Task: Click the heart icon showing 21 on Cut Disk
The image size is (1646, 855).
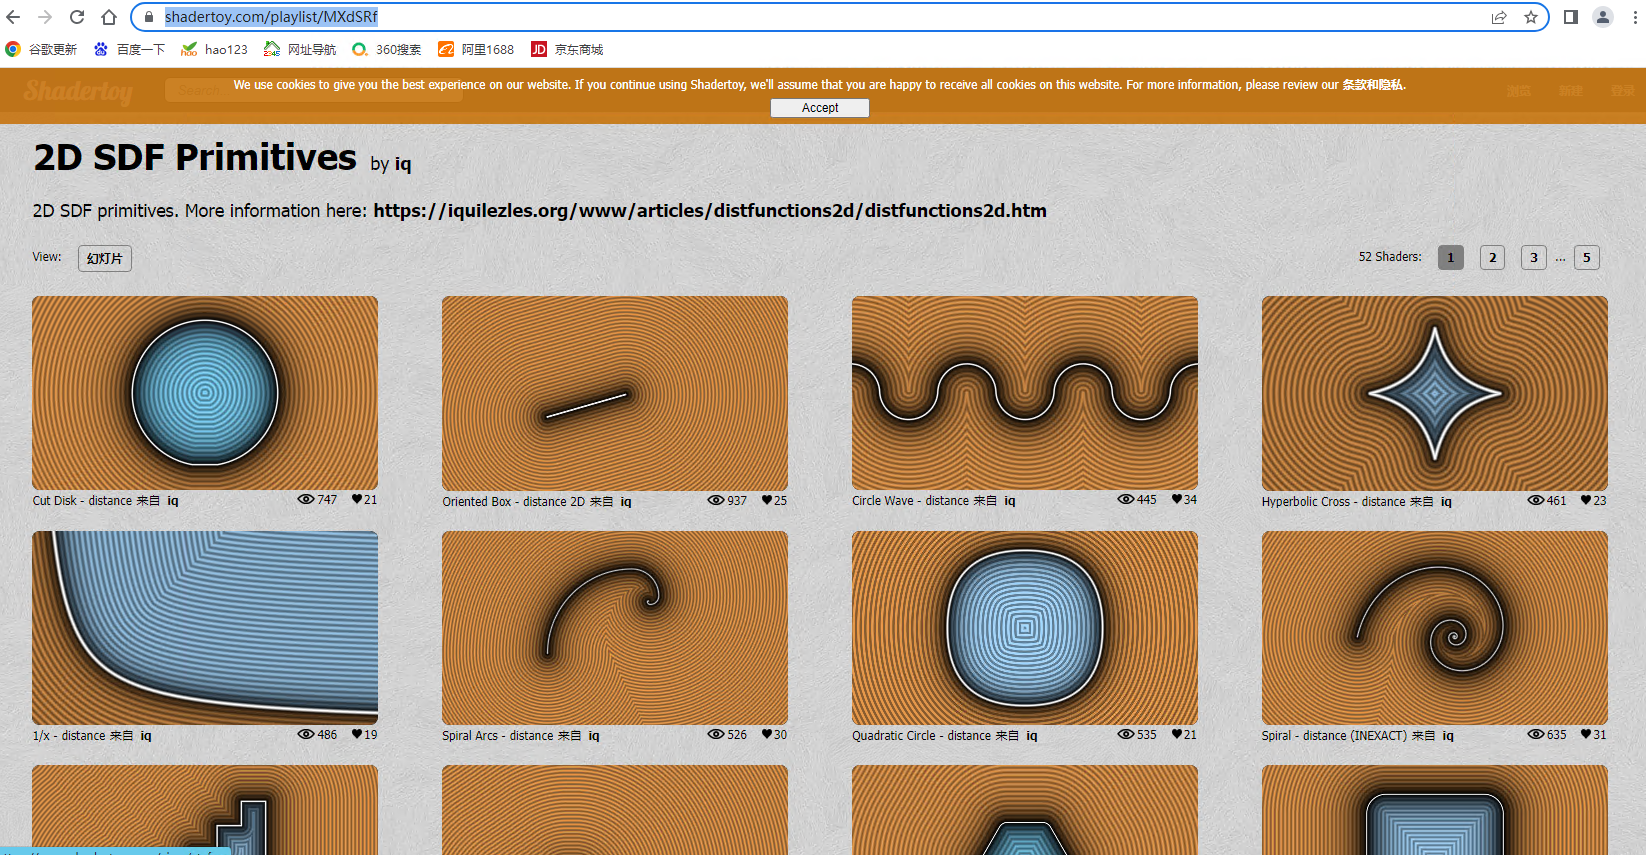Action: [357, 499]
